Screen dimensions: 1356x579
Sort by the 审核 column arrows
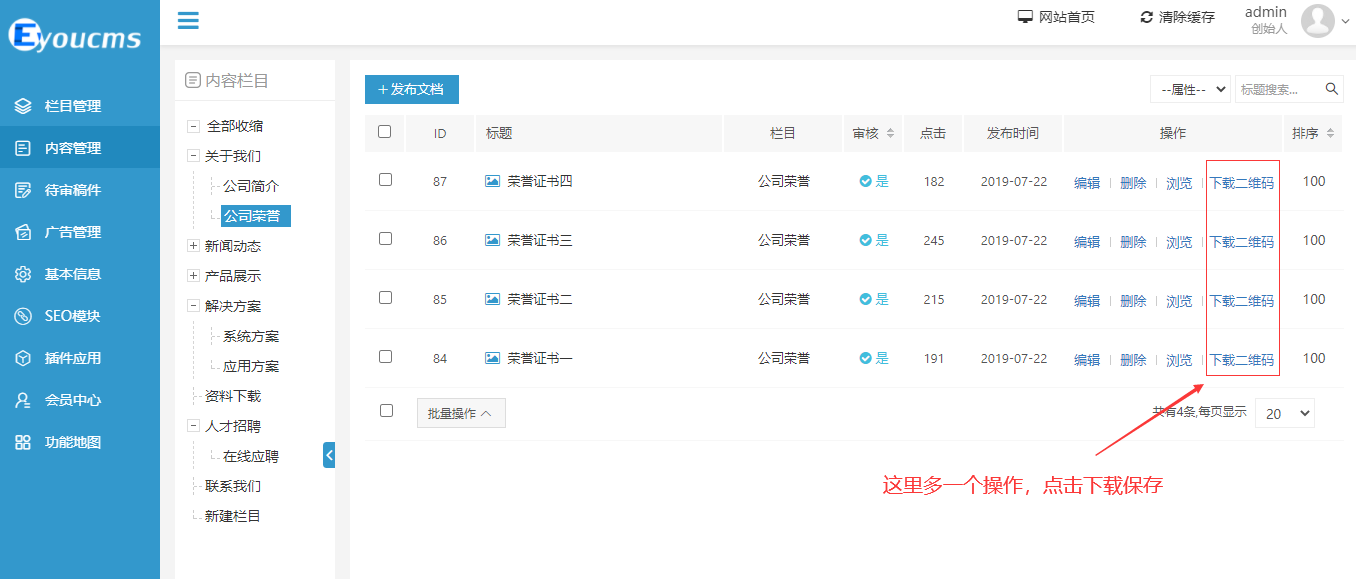[890, 133]
